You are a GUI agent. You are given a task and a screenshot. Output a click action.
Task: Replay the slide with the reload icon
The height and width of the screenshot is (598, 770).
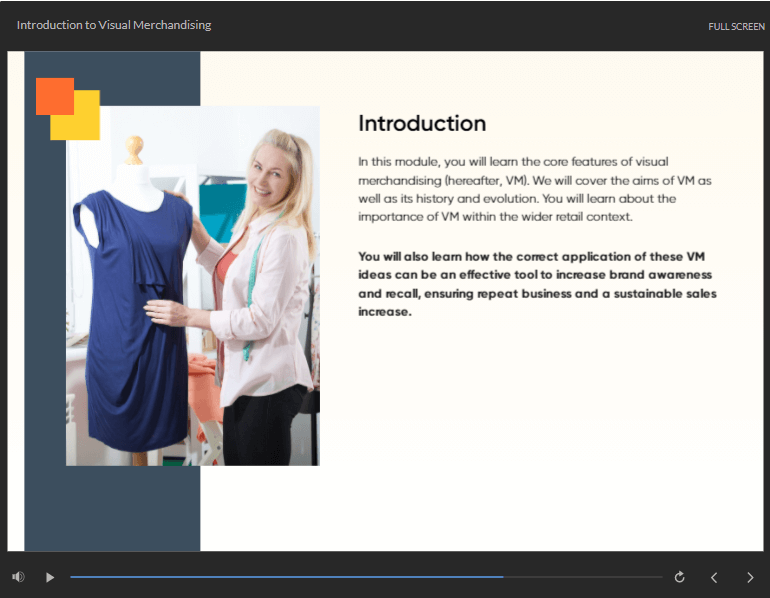[679, 577]
